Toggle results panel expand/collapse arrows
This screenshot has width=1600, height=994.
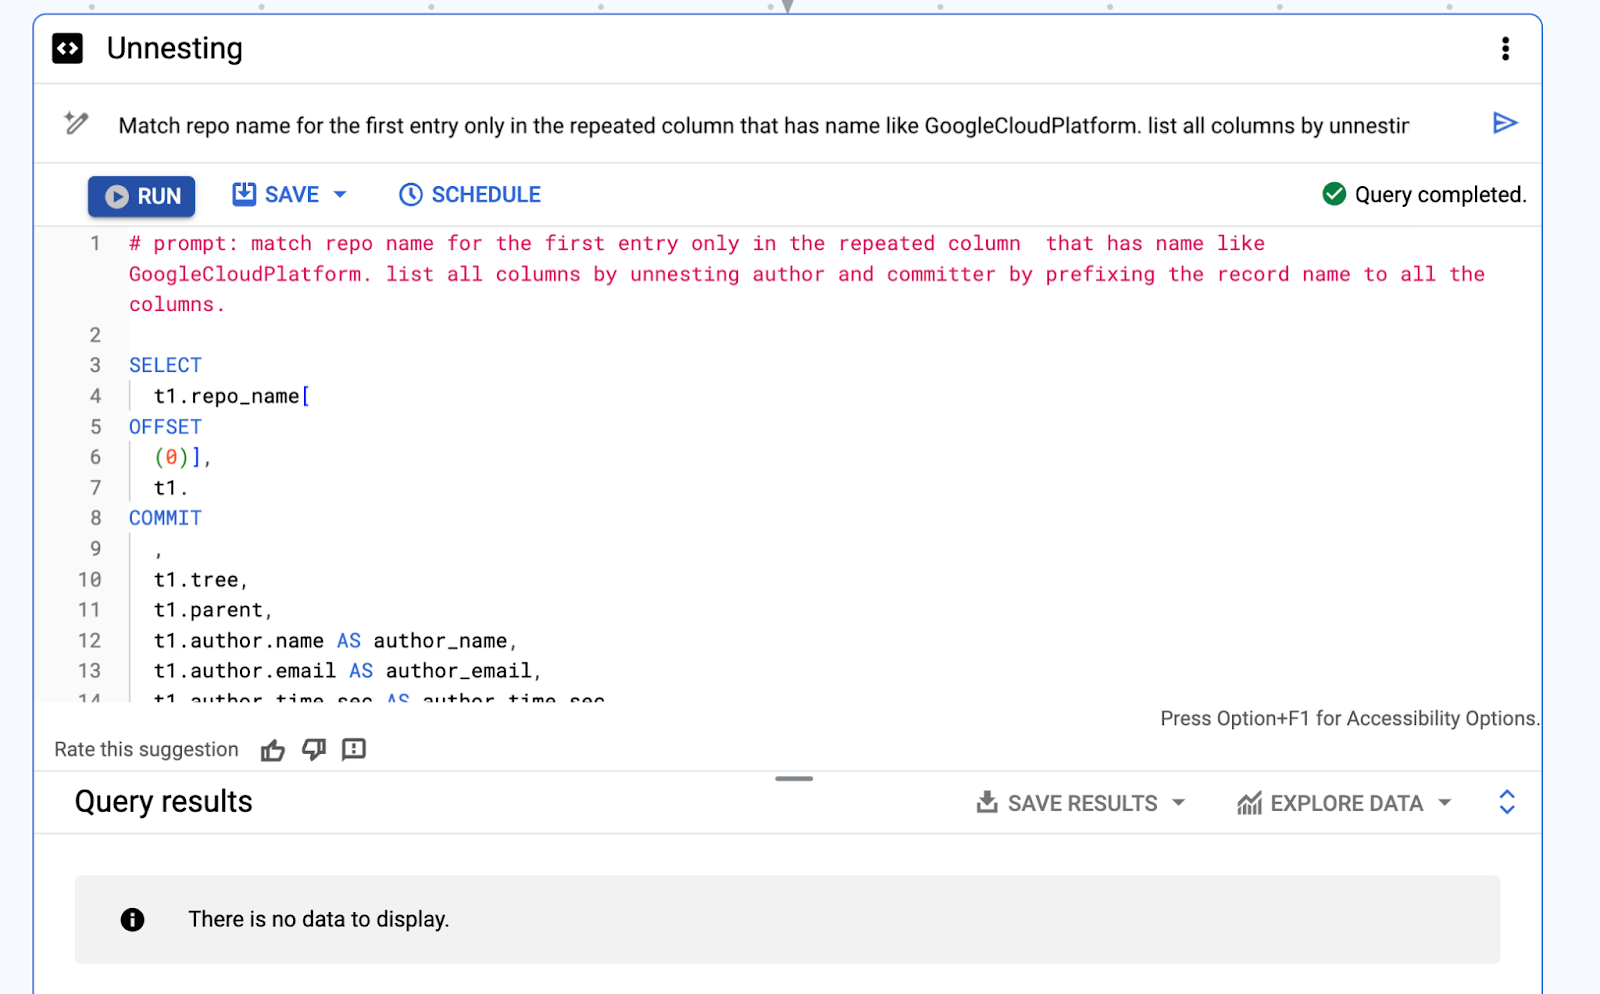point(1507,802)
